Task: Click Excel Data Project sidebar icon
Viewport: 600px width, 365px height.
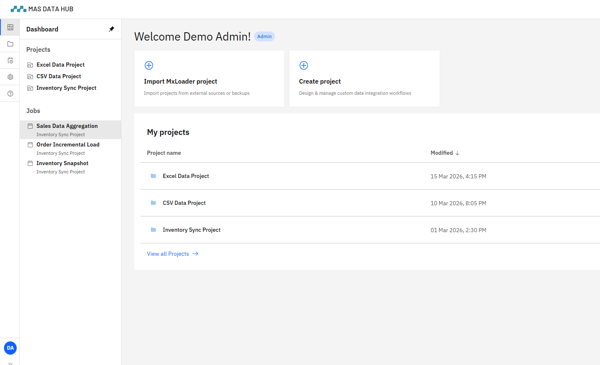Action: 30,65
